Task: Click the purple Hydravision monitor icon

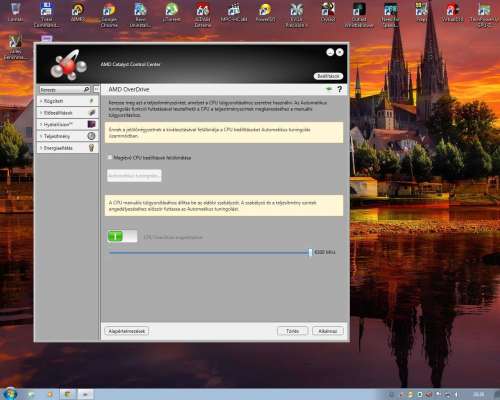Action: (91, 124)
